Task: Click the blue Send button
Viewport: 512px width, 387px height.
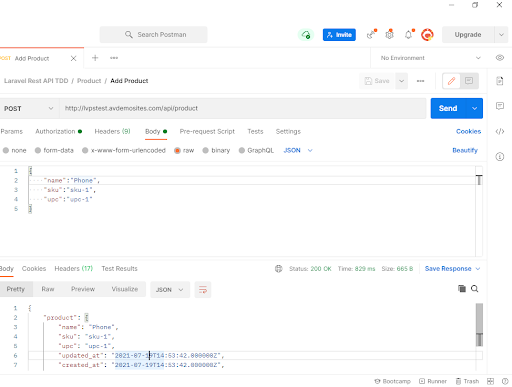Action: click(x=448, y=108)
